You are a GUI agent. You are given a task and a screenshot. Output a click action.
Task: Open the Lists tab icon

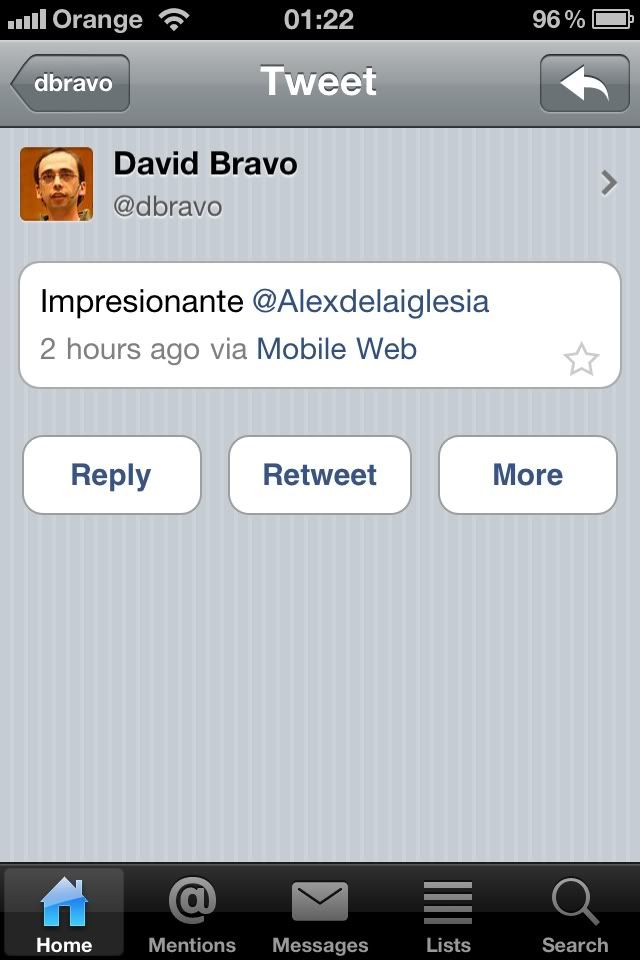[448, 902]
